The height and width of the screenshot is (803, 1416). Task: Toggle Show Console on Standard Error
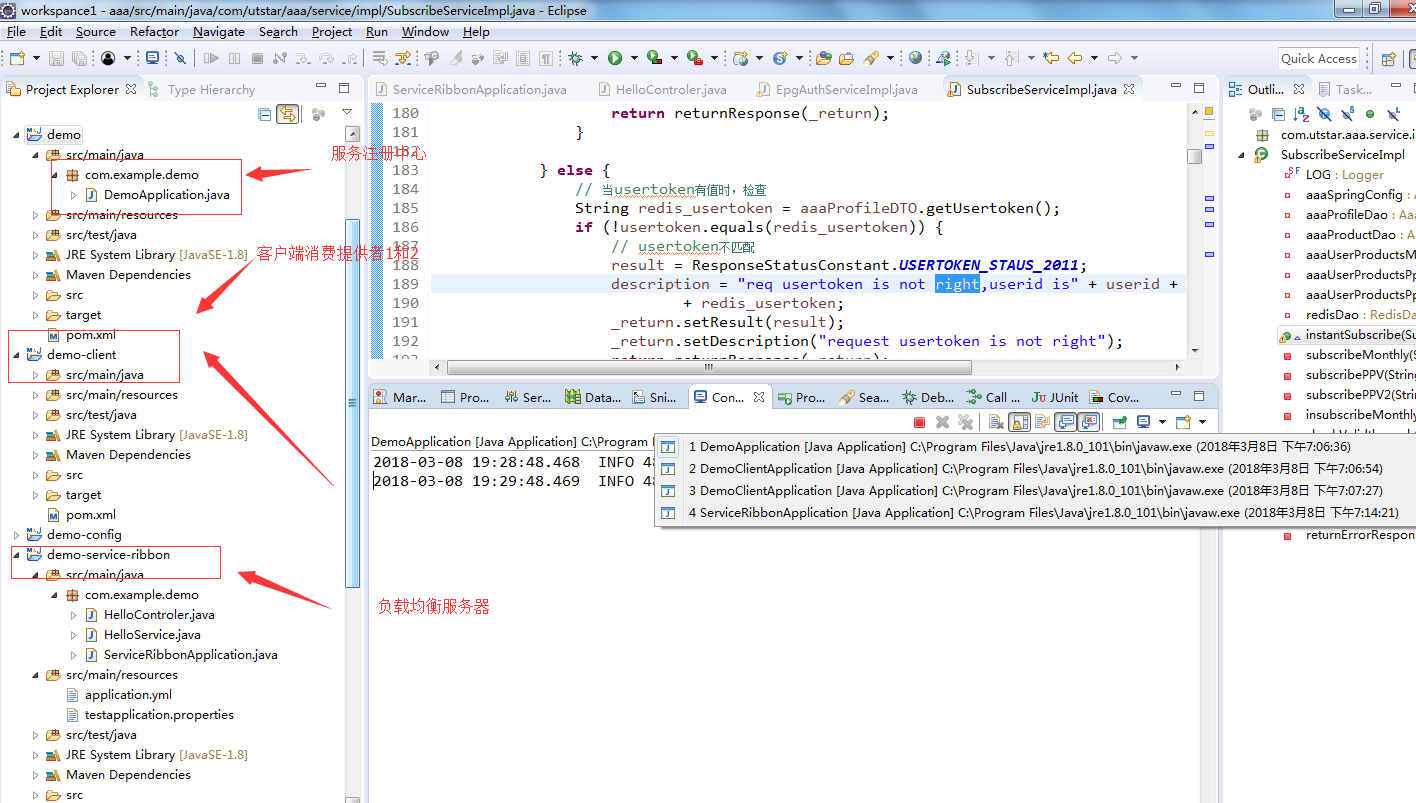(x=1088, y=422)
